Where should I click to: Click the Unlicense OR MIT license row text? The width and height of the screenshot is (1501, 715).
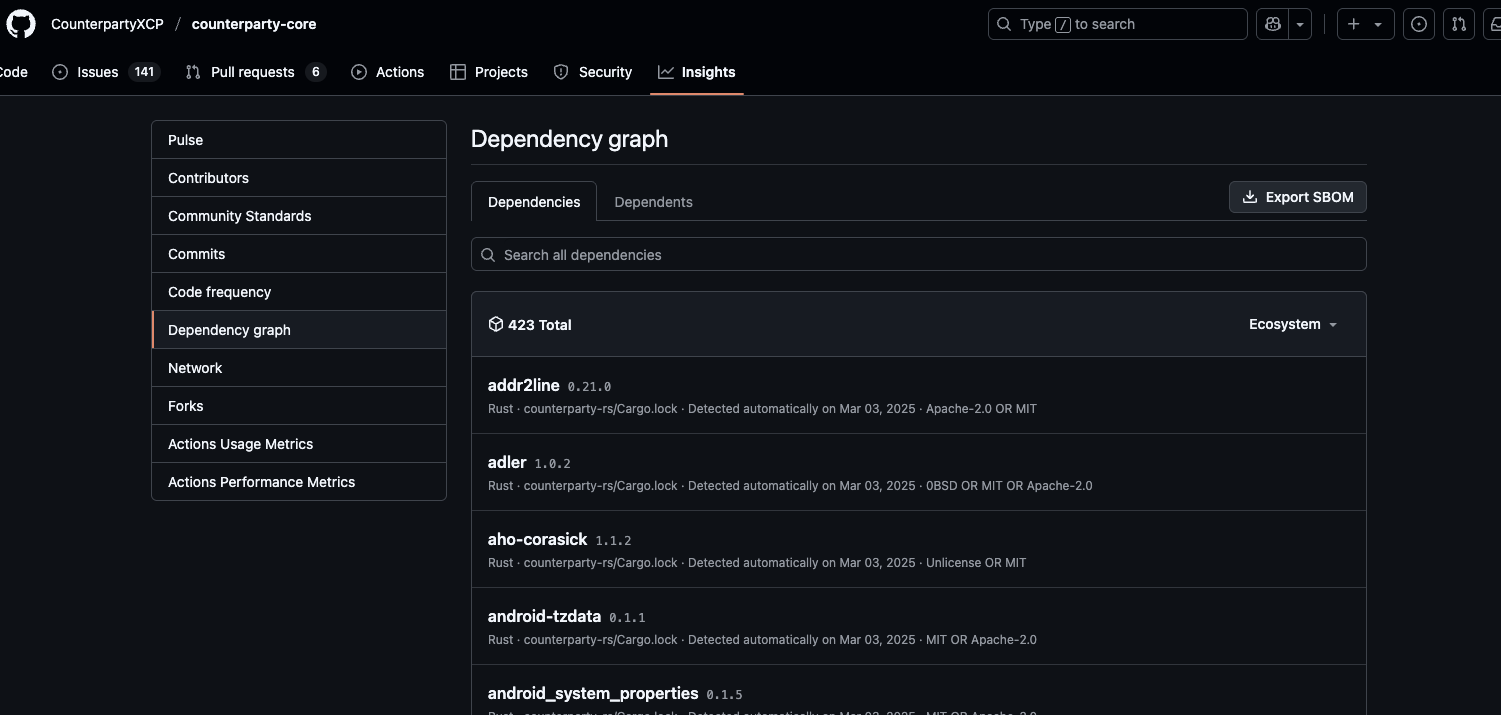pyautogui.click(x=976, y=563)
